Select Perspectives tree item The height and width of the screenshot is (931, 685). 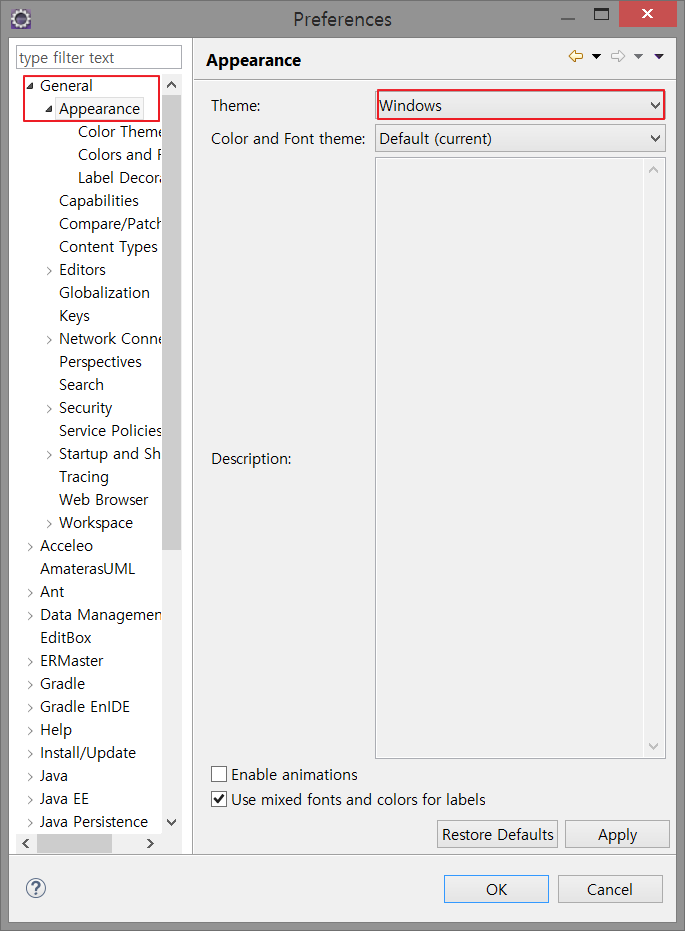coord(100,362)
